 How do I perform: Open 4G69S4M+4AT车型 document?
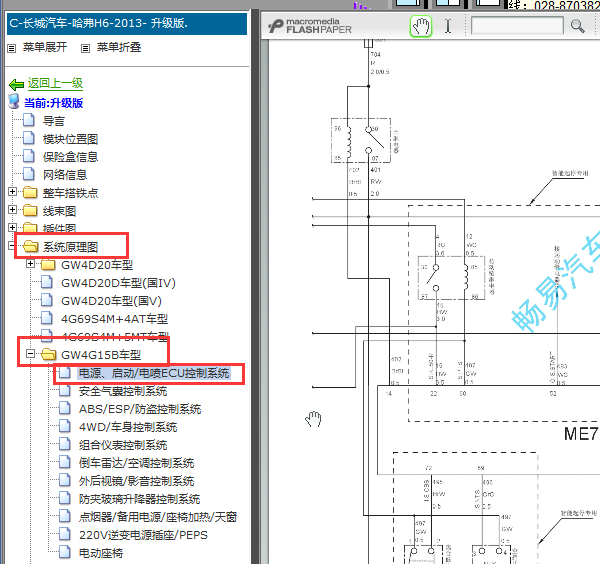pyautogui.click(x=114, y=319)
